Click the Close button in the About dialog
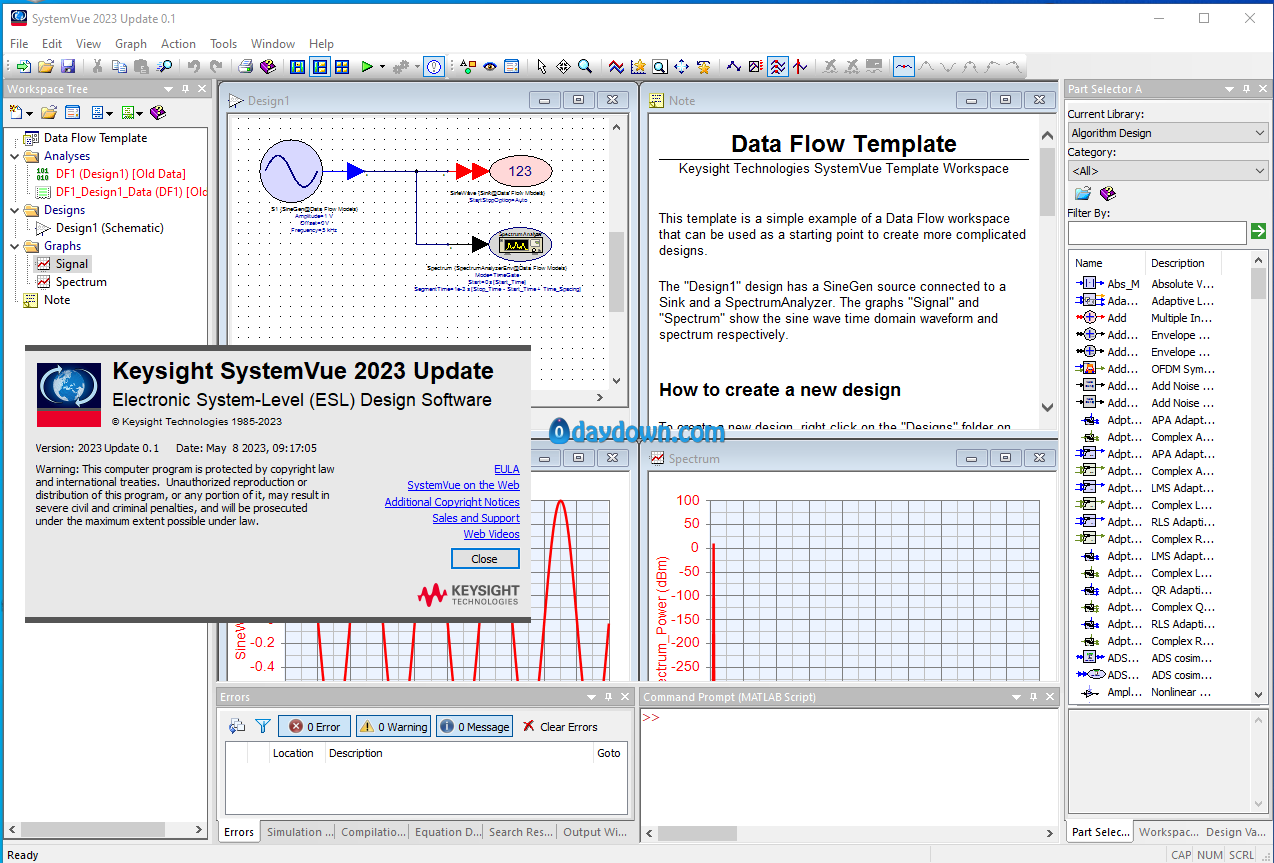Image resolution: width=1274 pixels, height=863 pixels. (485, 559)
